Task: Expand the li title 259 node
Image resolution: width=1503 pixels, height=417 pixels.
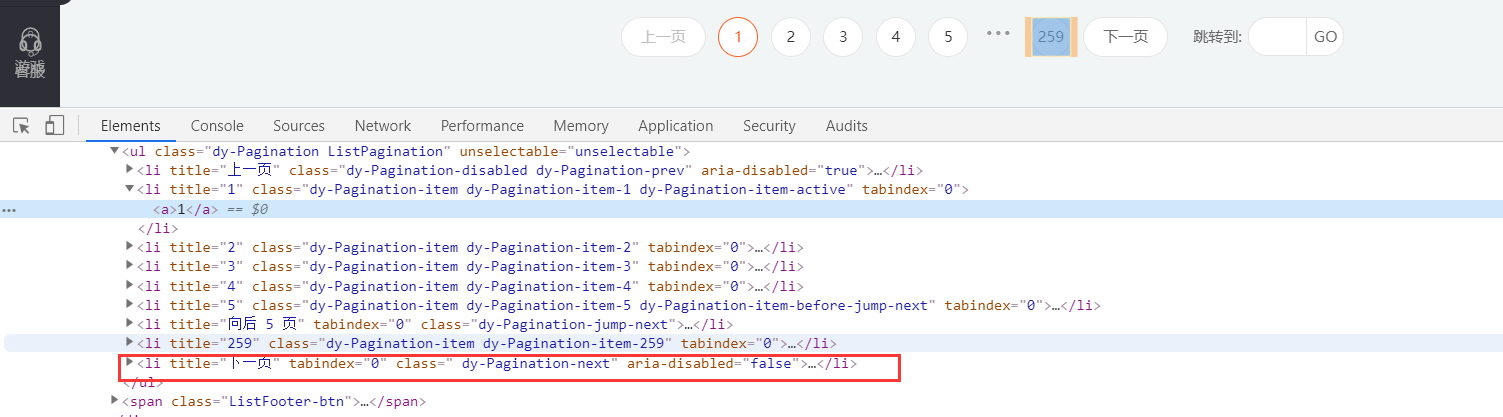Action: tap(130, 343)
